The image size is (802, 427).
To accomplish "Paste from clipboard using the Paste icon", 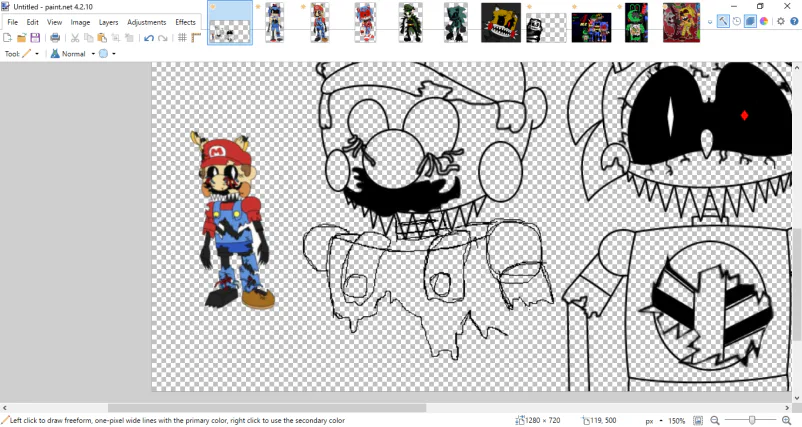I will [x=102, y=38].
